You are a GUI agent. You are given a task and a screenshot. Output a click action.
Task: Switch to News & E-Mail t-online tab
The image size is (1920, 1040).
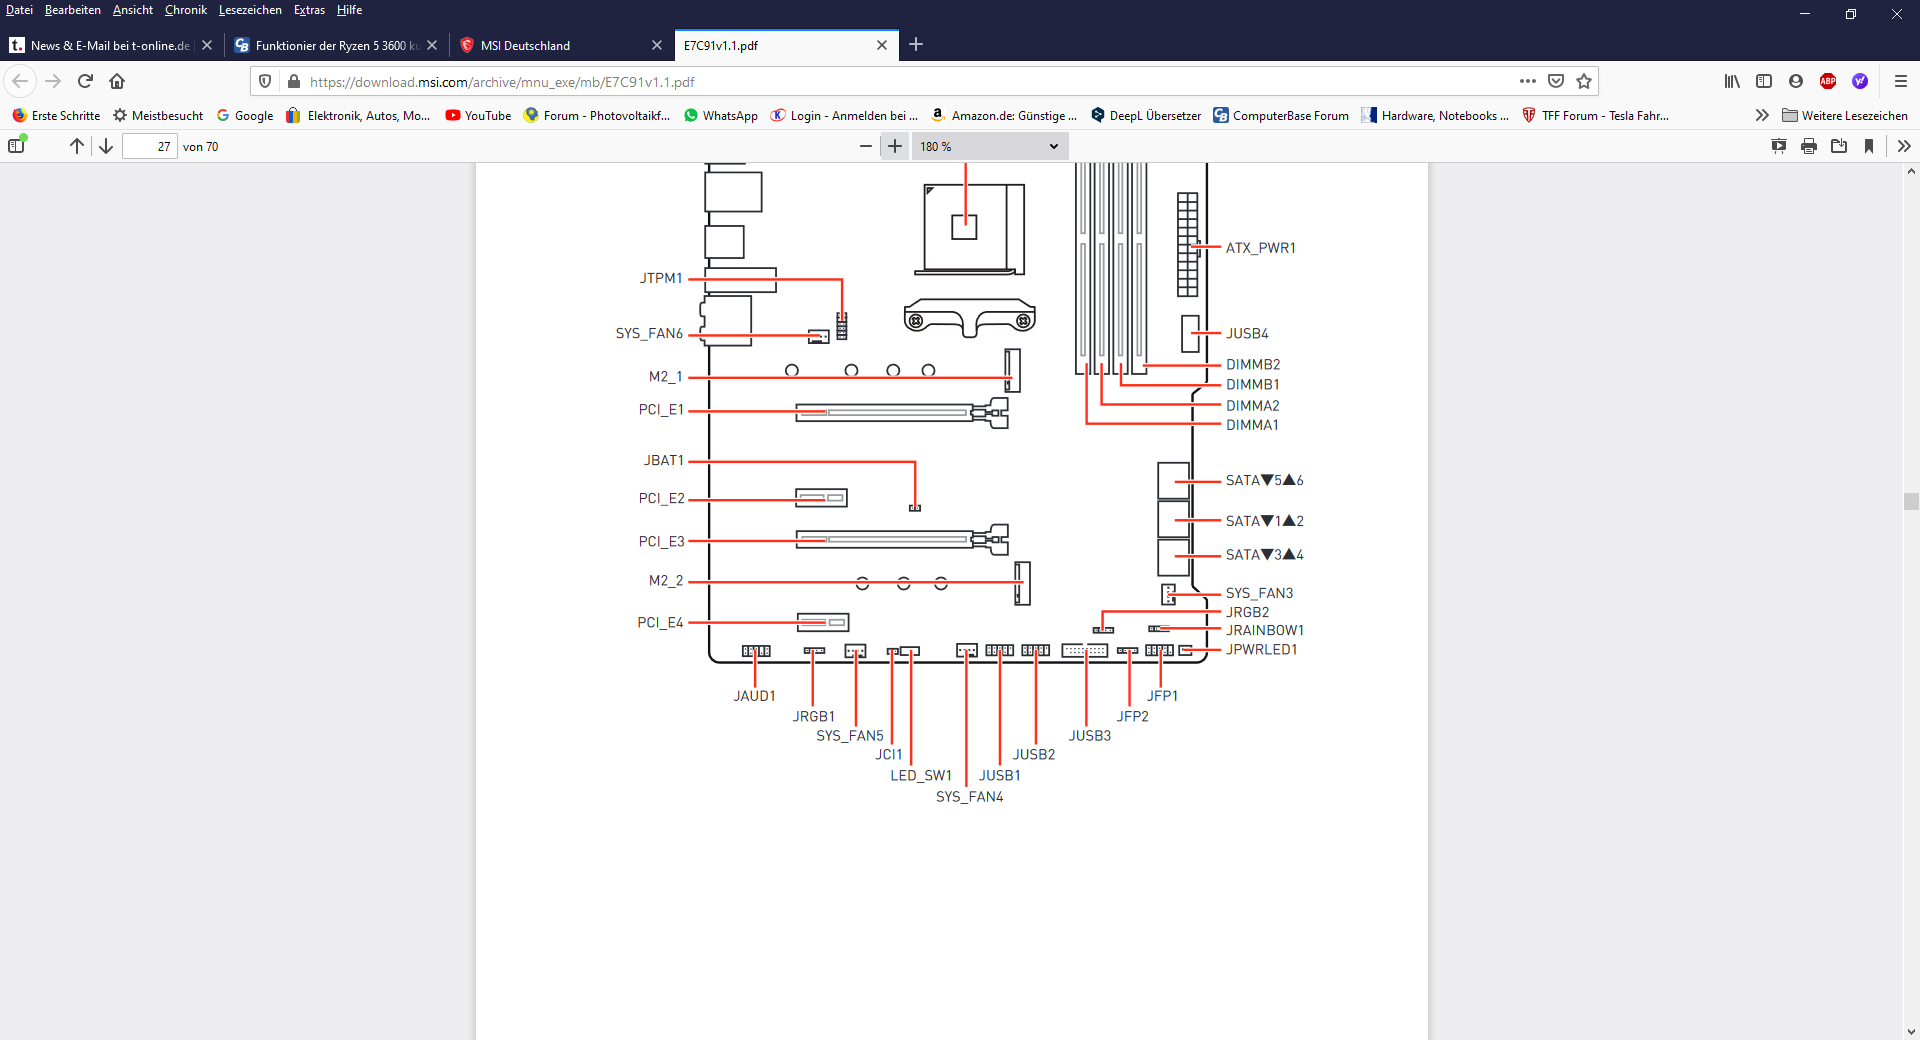click(110, 45)
